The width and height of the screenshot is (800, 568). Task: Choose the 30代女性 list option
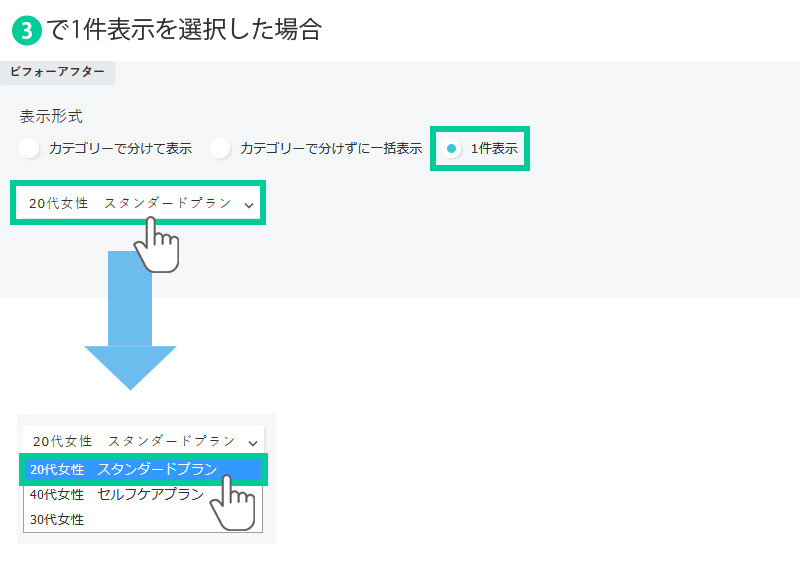click(58, 519)
